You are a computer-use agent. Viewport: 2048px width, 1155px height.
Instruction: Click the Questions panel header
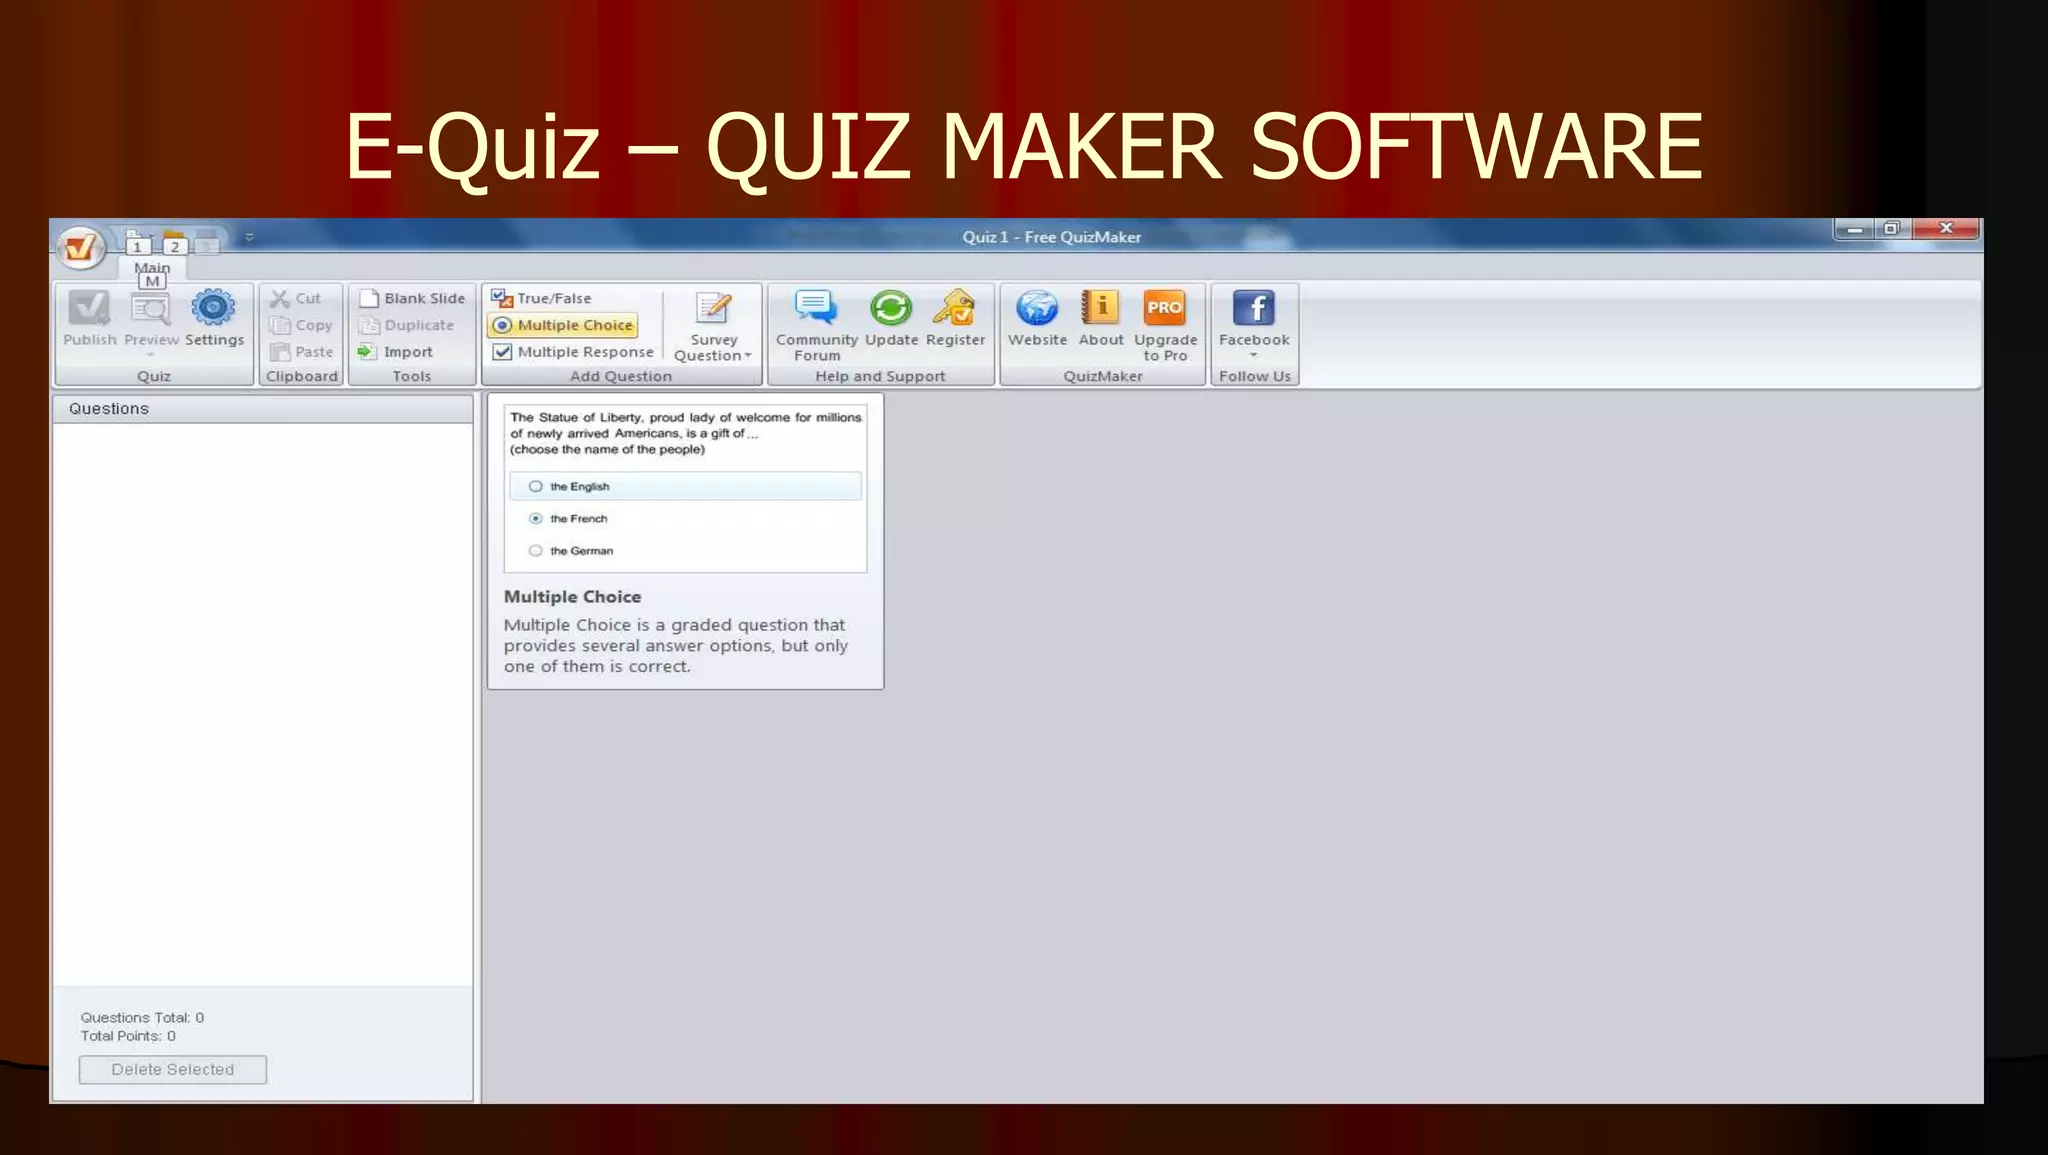coord(263,409)
